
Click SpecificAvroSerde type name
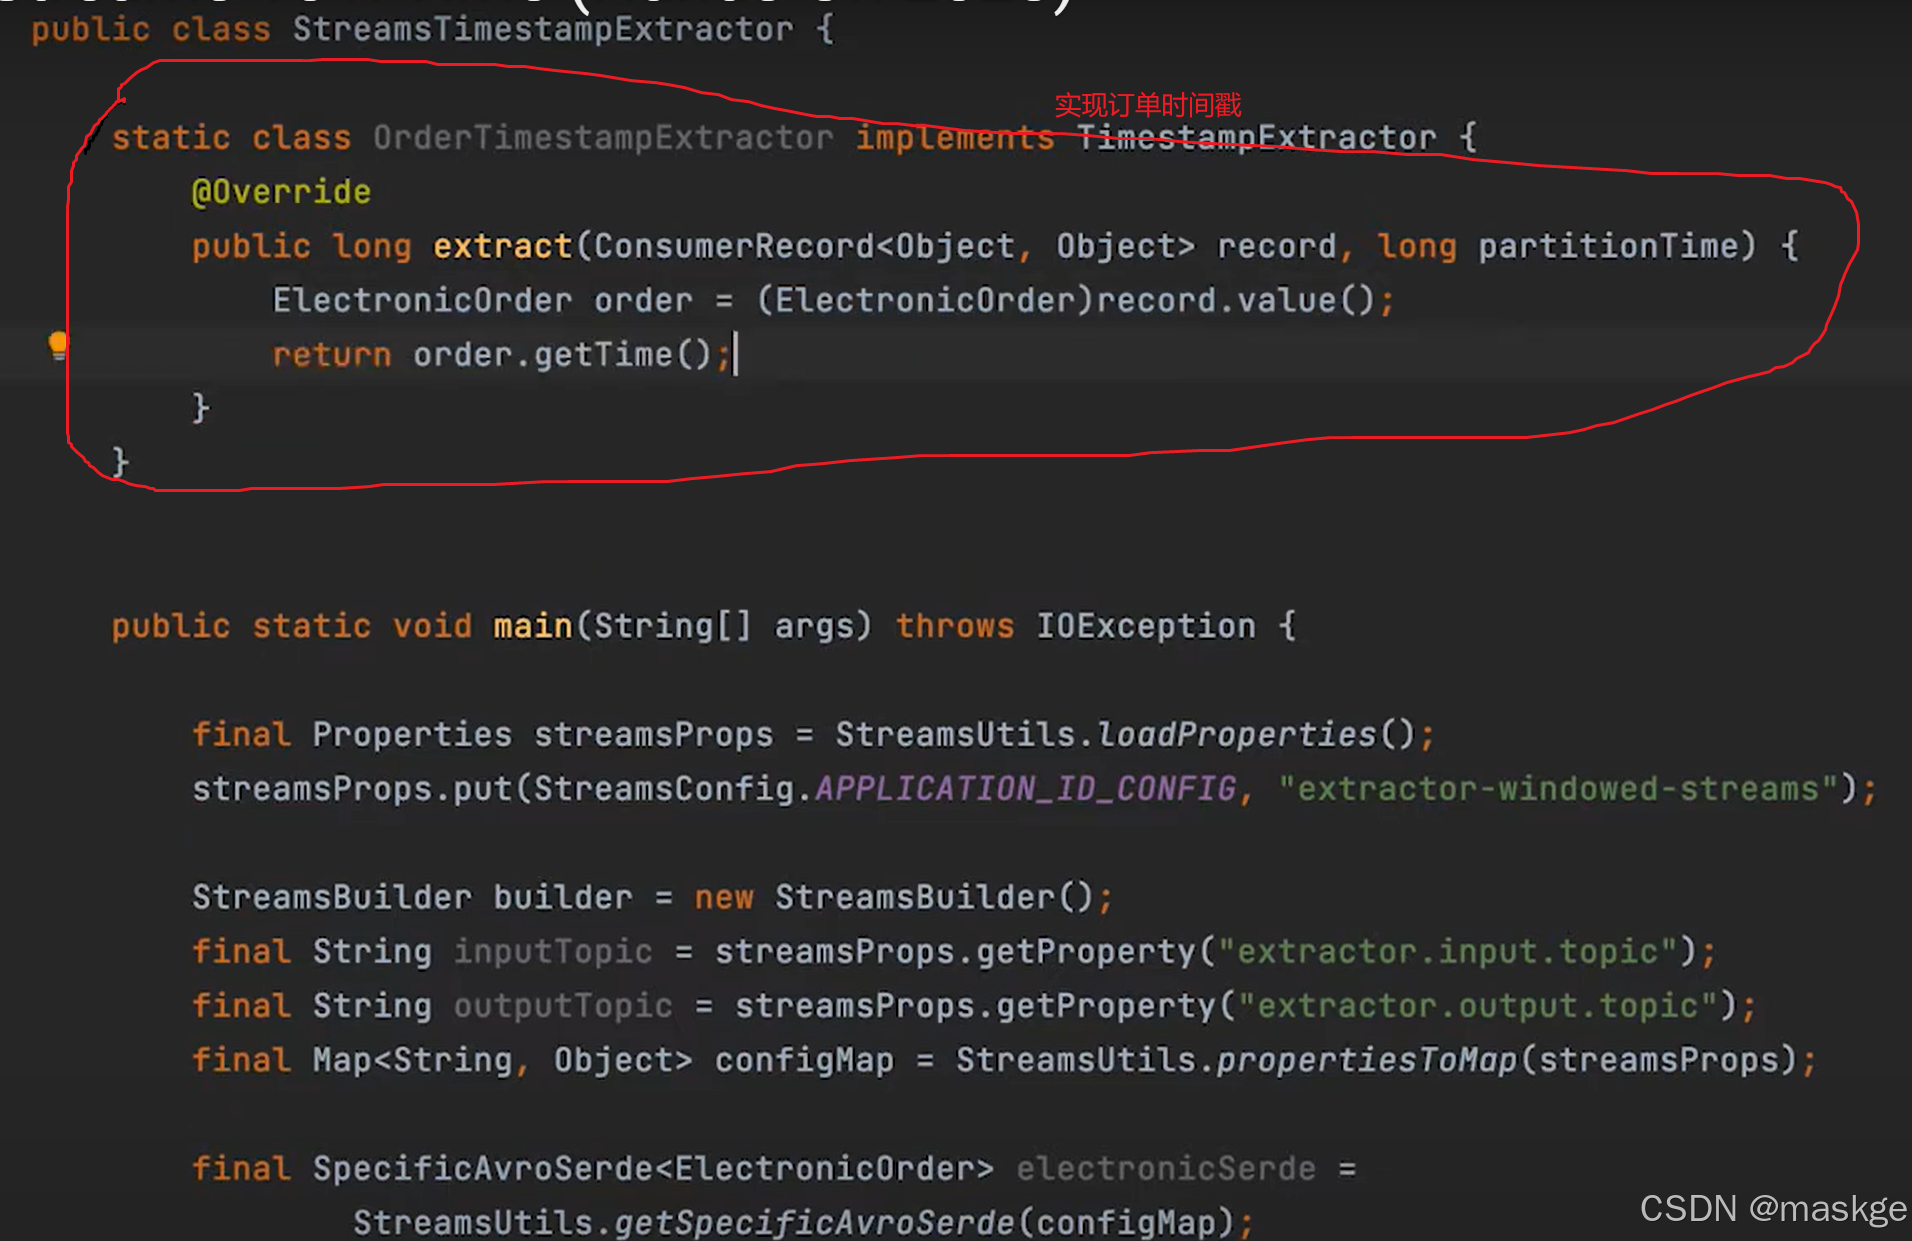pos(482,1168)
